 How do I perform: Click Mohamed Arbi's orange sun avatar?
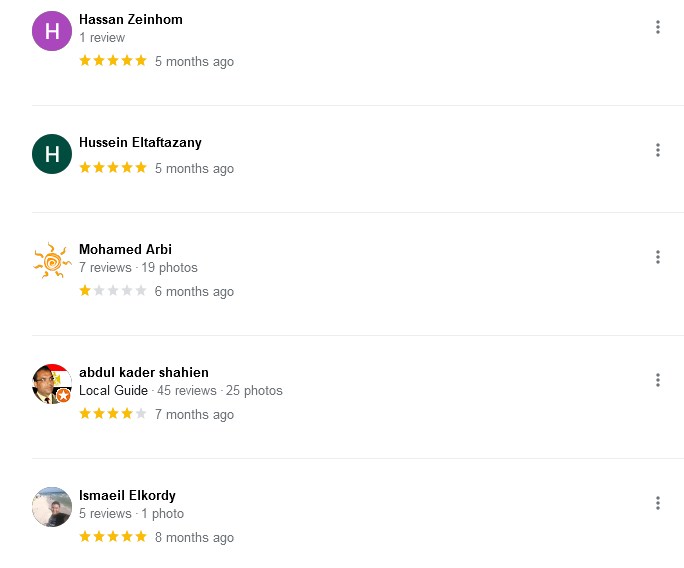[52, 261]
